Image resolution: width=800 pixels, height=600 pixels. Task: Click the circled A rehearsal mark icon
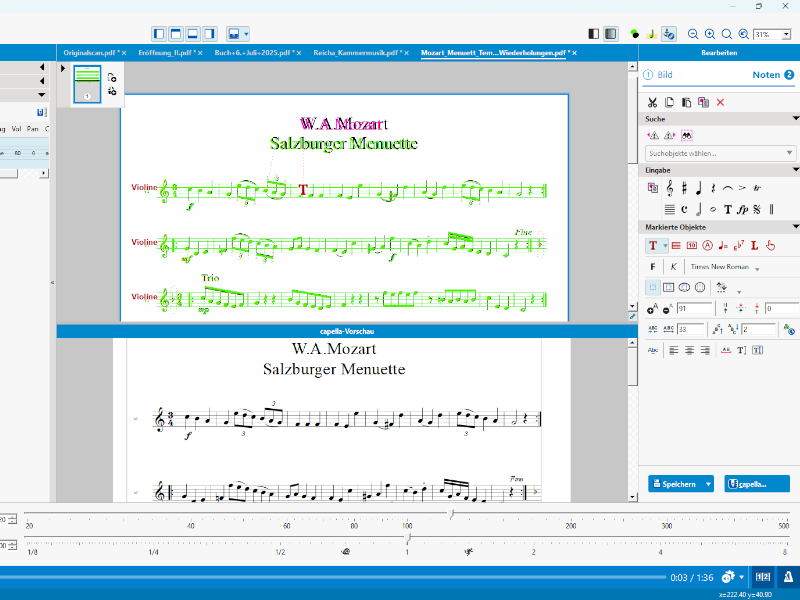707,245
